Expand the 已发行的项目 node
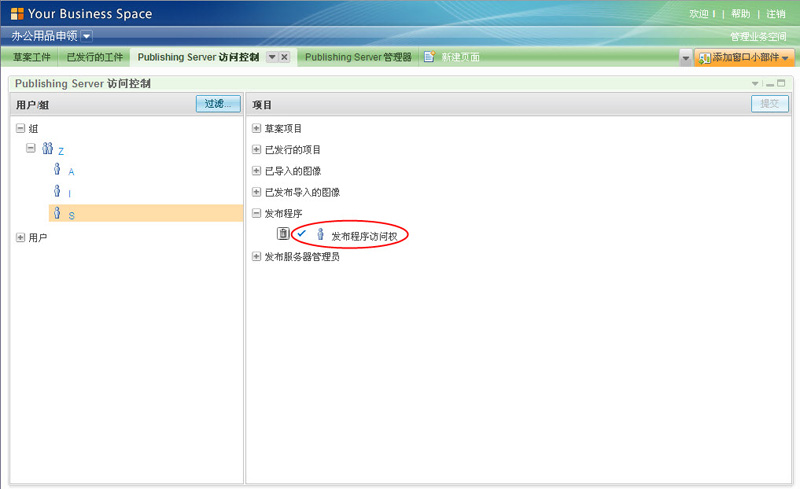The height and width of the screenshot is (489, 800). click(x=257, y=150)
